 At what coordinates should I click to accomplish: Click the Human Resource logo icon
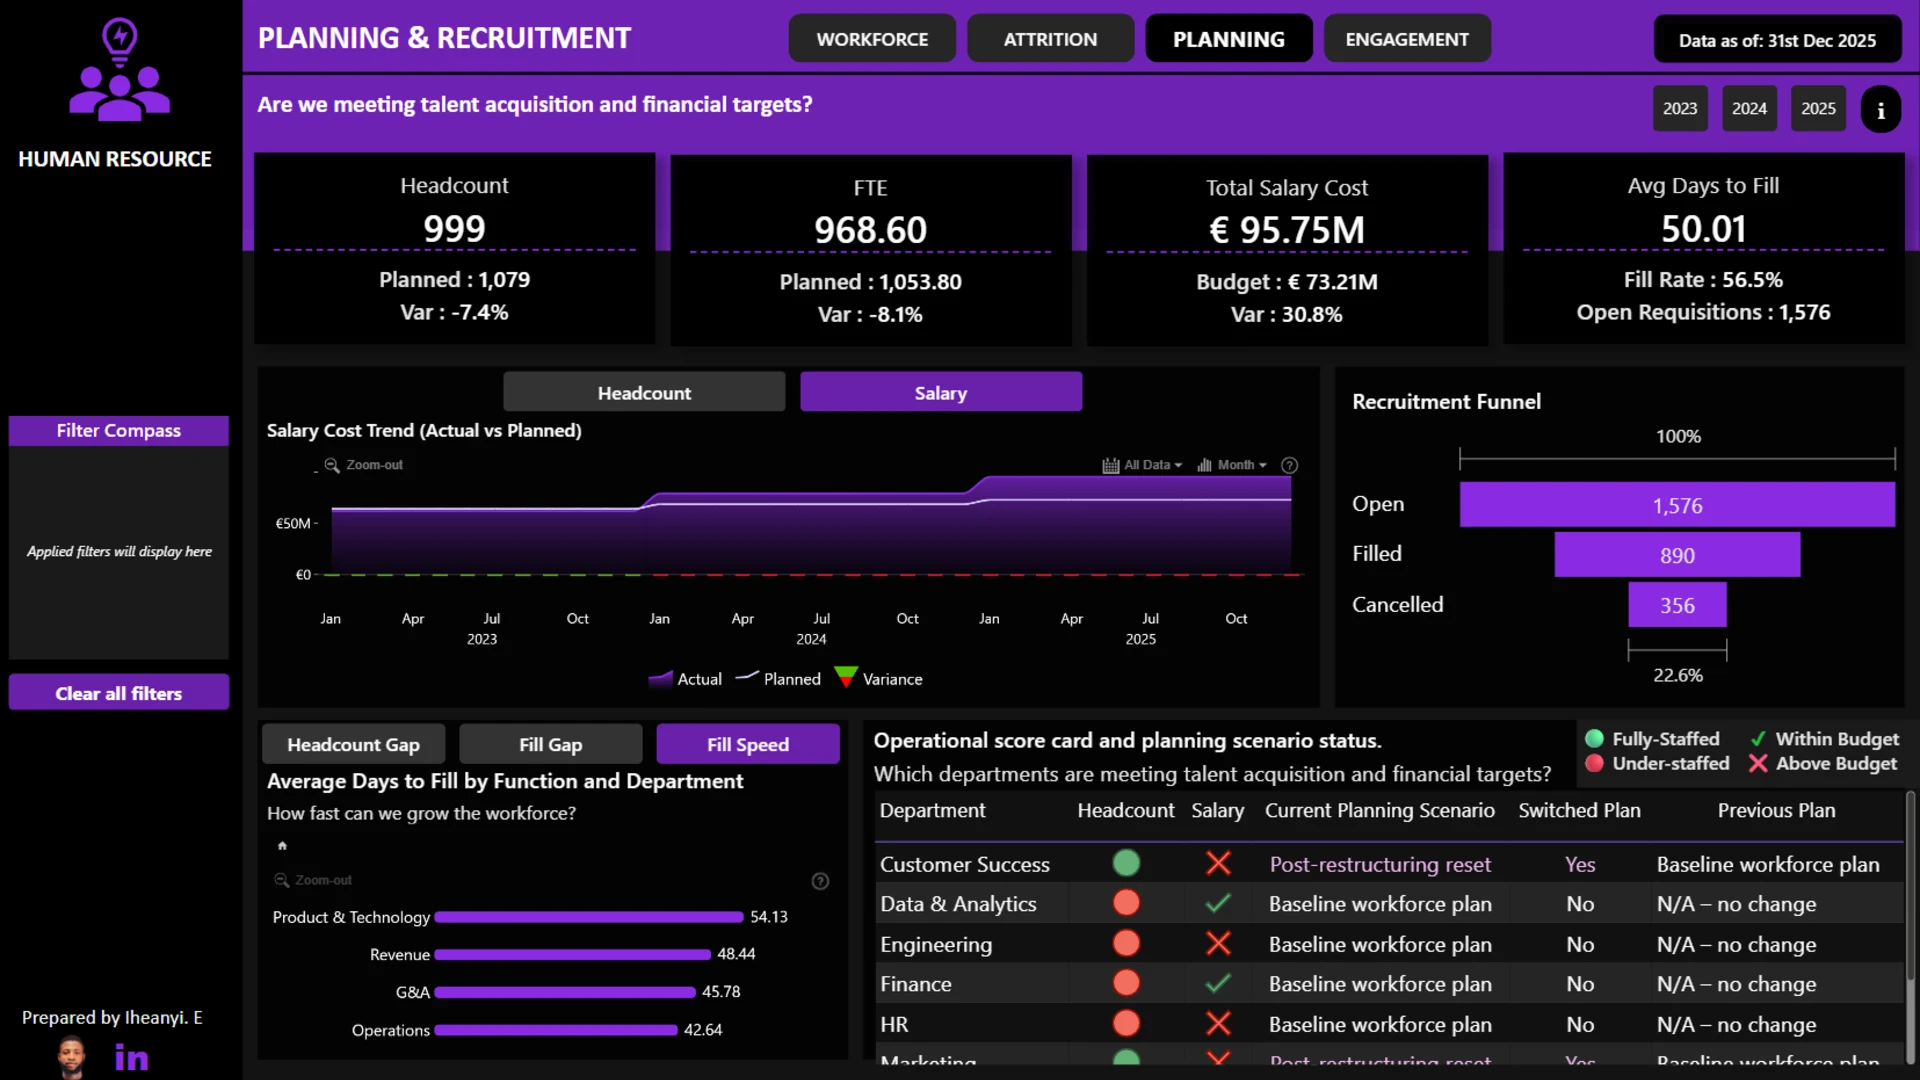pyautogui.click(x=120, y=69)
